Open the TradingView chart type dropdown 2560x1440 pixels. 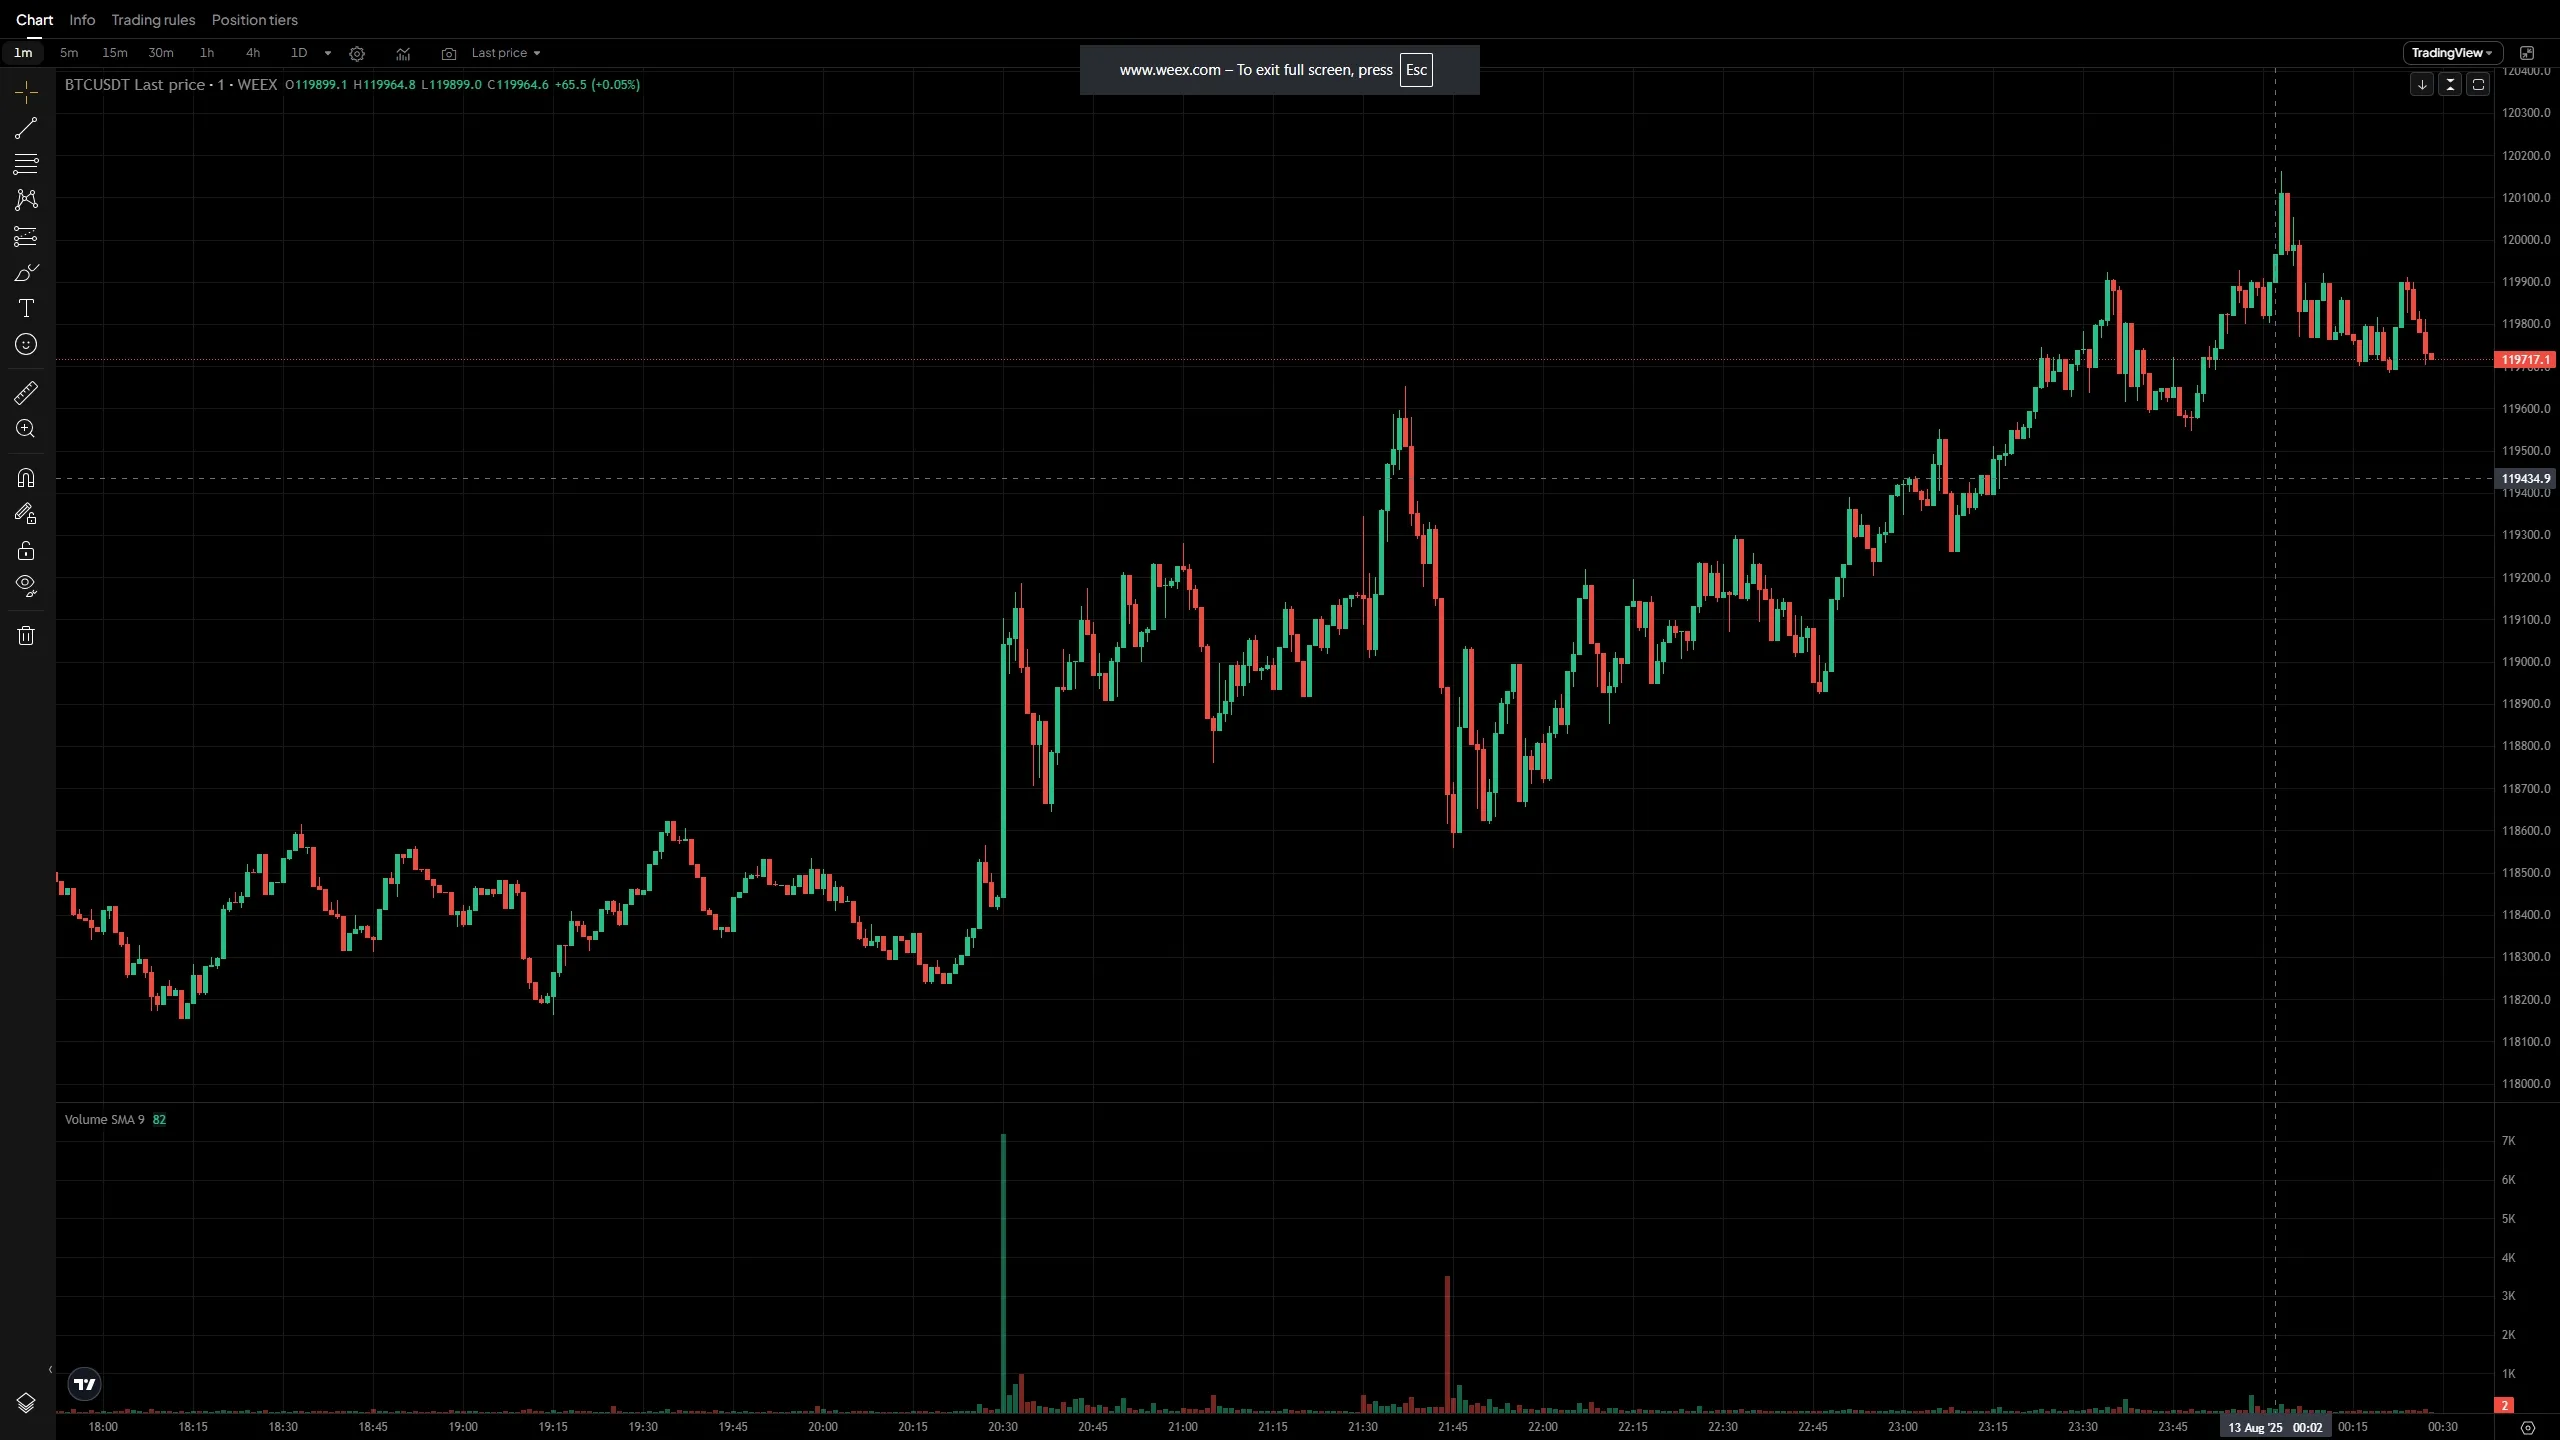click(2451, 53)
